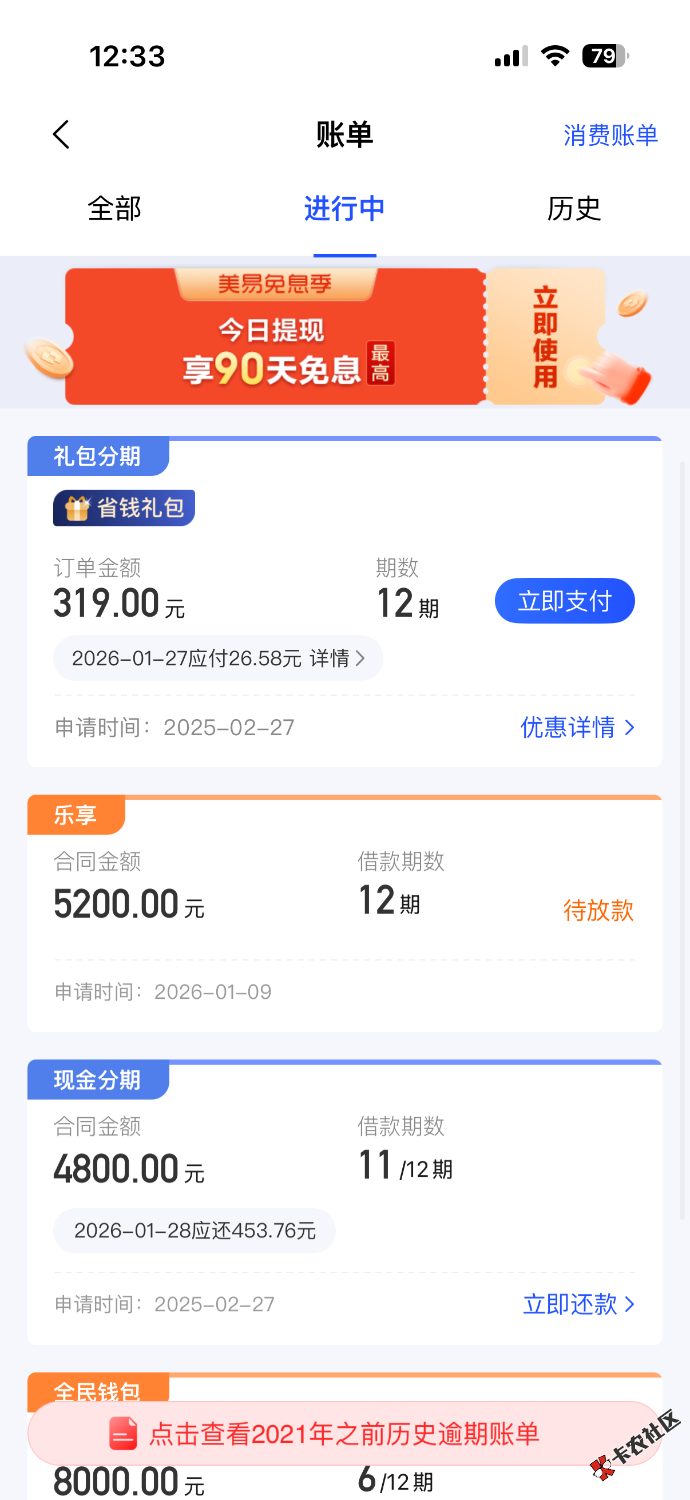Tap the back arrow icon
Viewport: 690px width, 1500px height.
point(62,135)
